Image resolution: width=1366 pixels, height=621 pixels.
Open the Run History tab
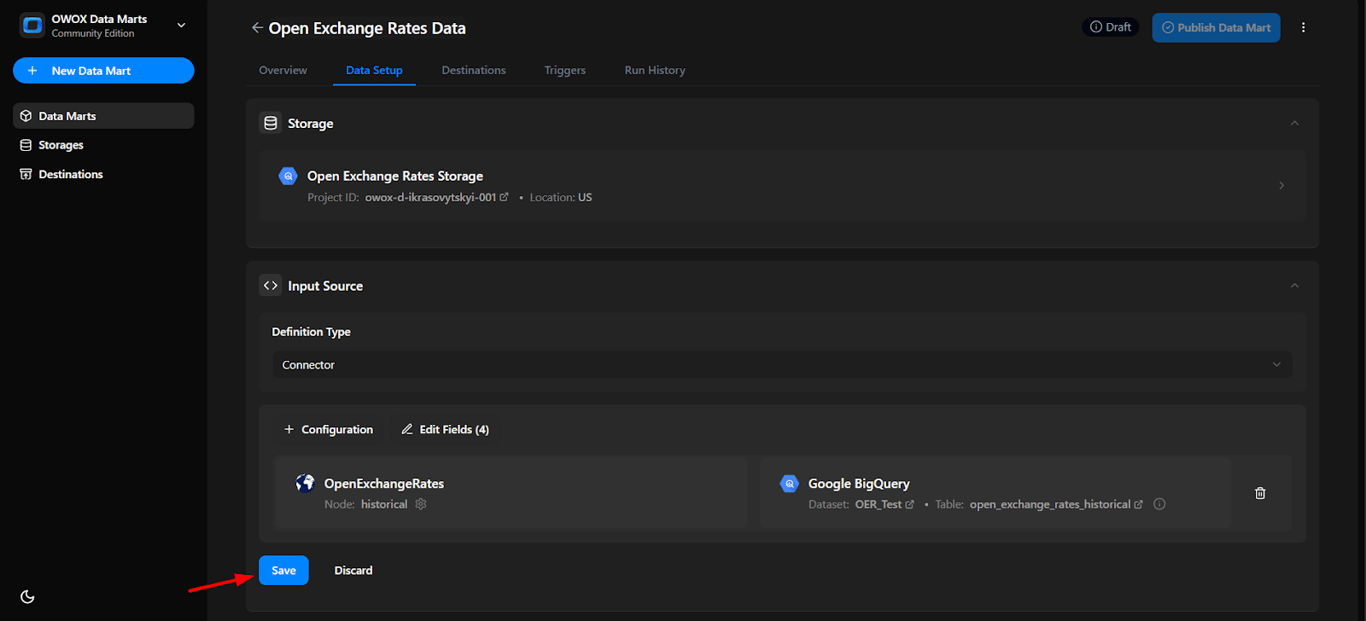click(x=655, y=70)
